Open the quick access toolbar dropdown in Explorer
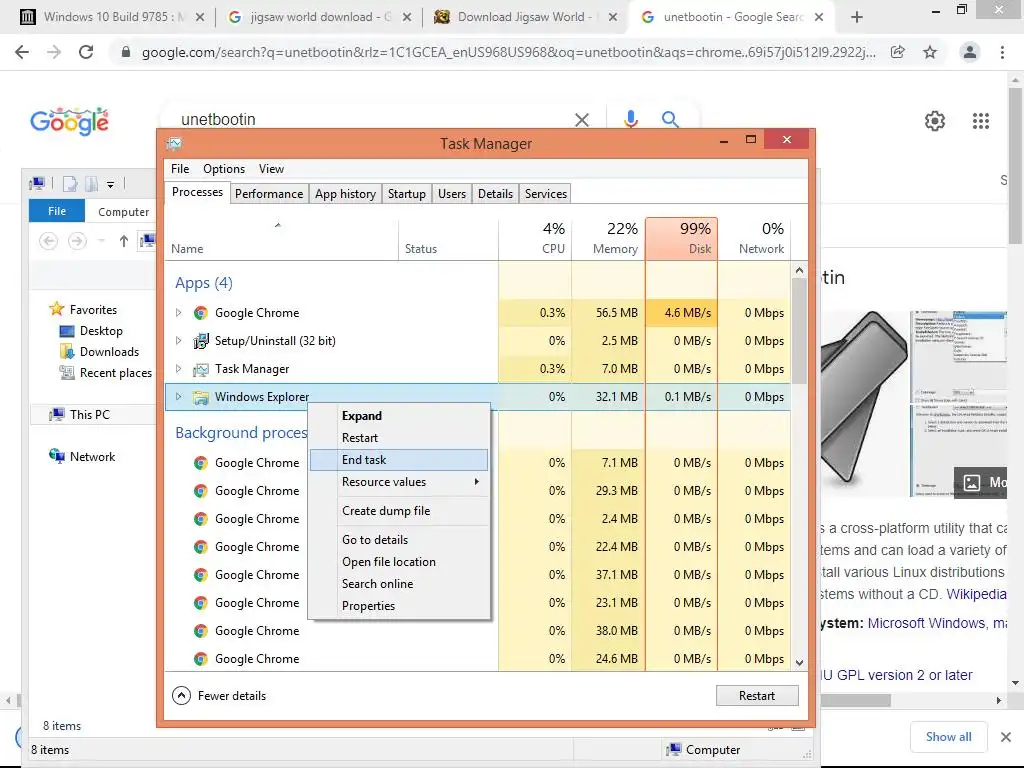This screenshot has width=1024, height=768. (x=110, y=185)
